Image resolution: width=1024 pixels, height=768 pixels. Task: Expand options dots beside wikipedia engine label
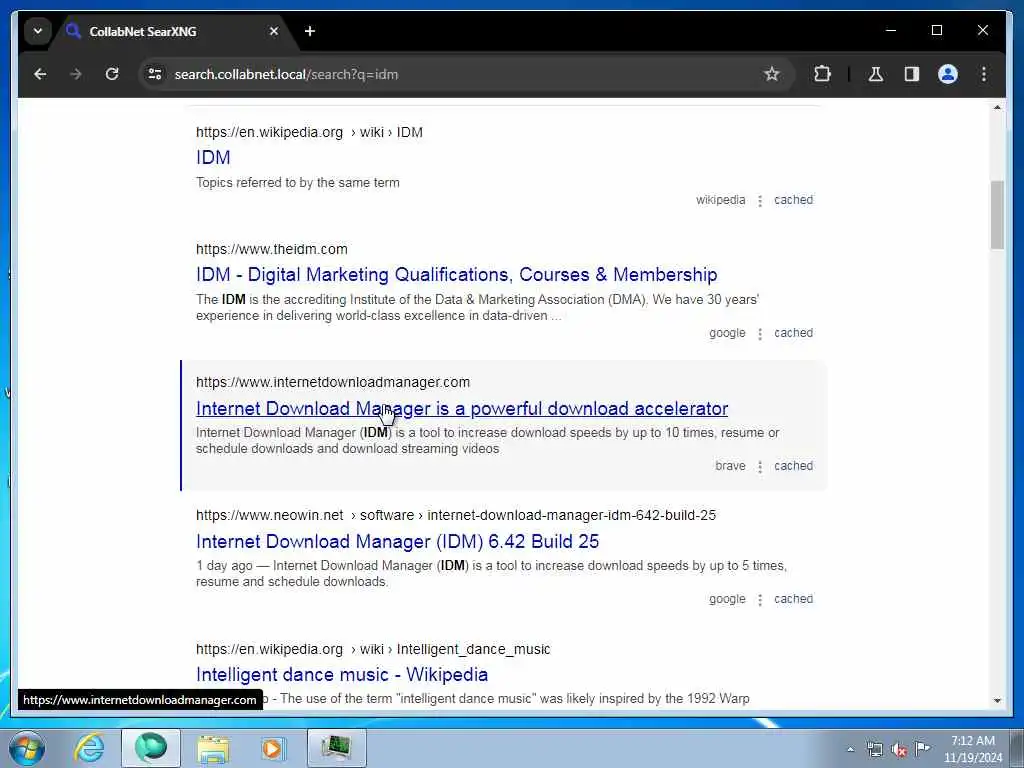click(760, 200)
